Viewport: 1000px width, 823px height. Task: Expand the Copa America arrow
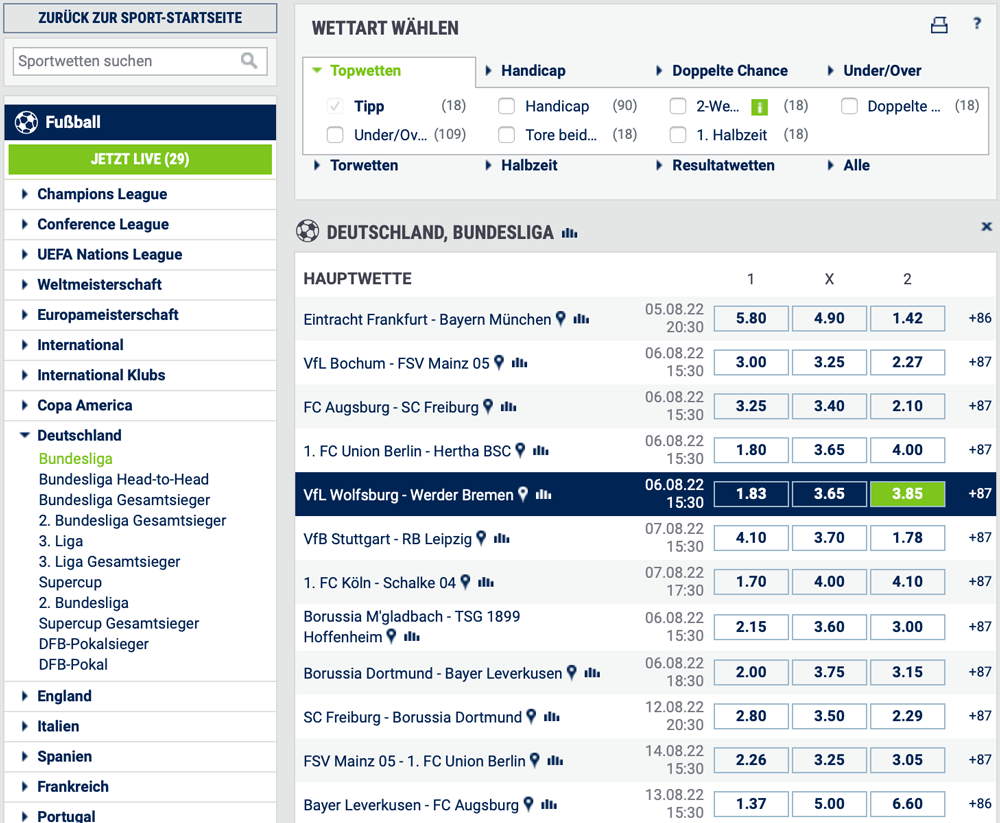coord(24,405)
